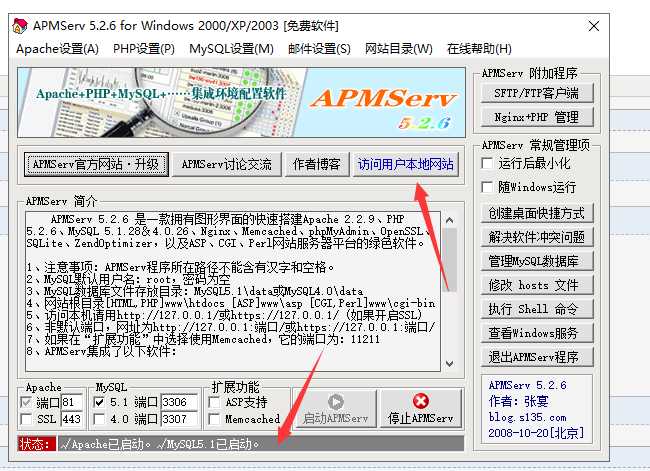Click the intro text scrollbar up arrow
Image resolution: width=650 pixels, height=471 pixels.
(450, 220)
